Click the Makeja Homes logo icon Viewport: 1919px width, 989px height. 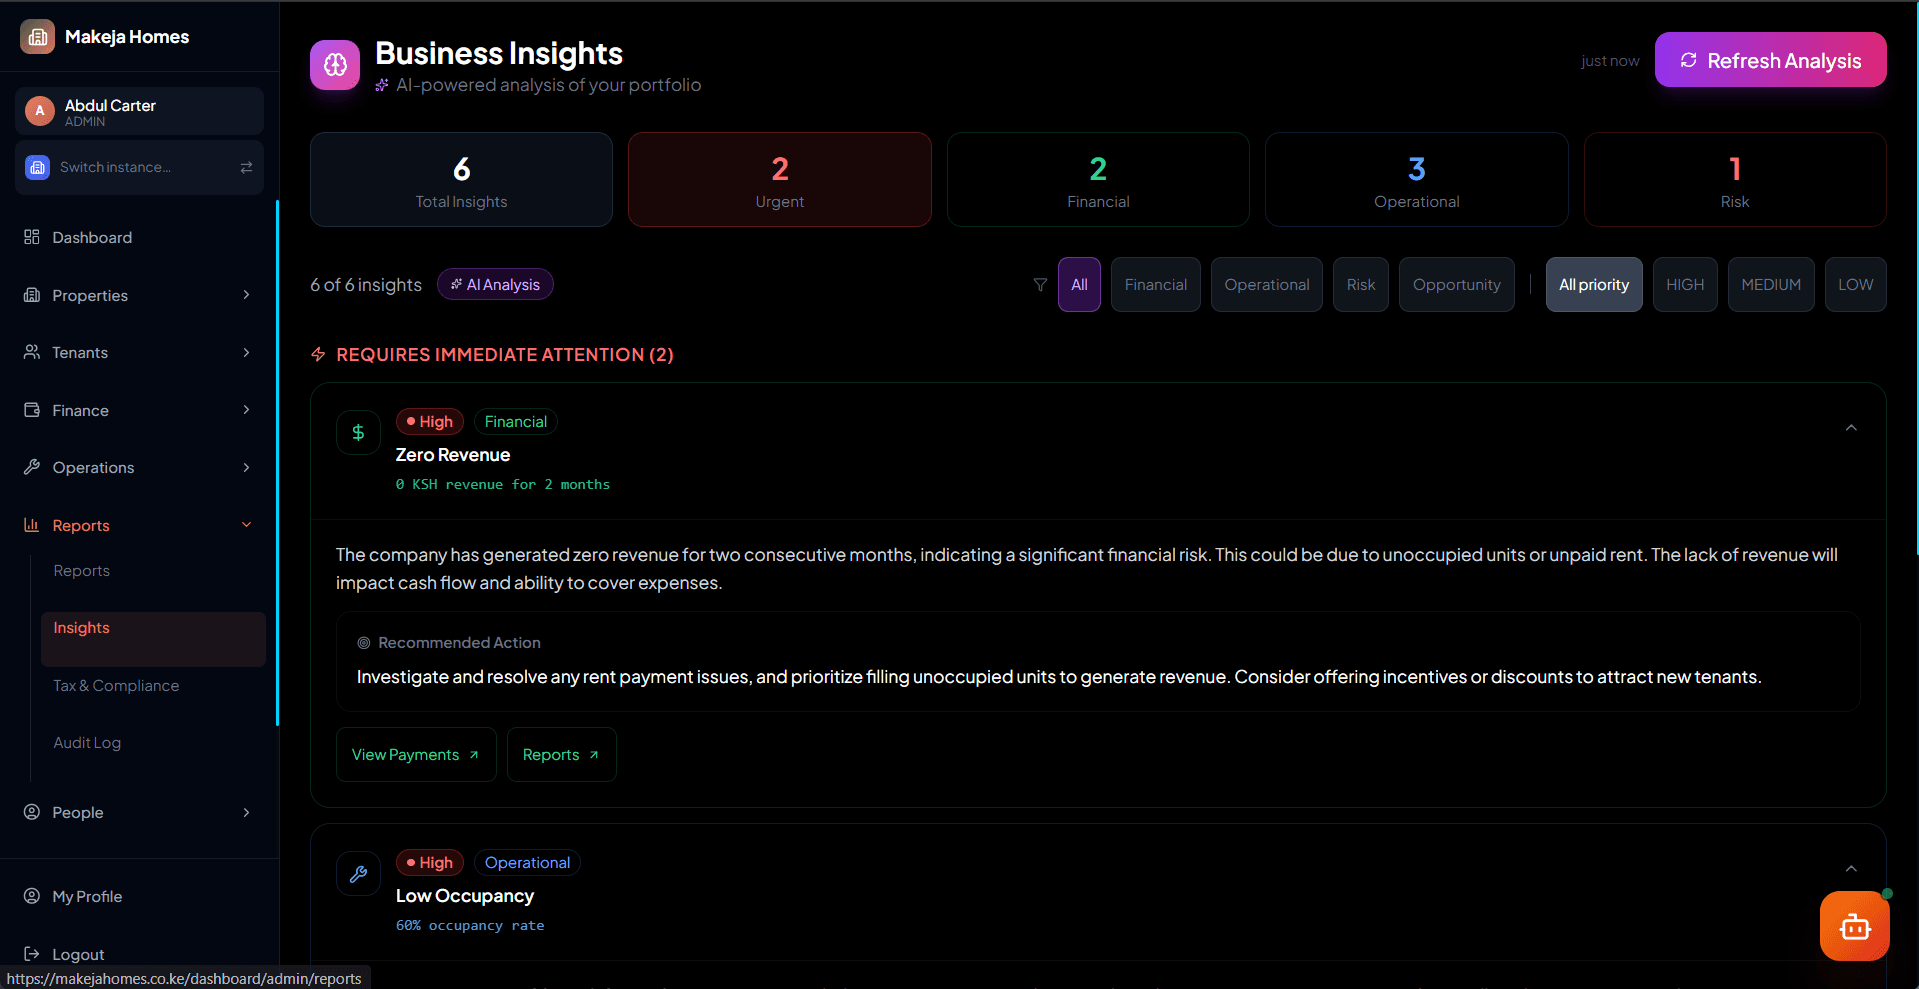point(37,37)
